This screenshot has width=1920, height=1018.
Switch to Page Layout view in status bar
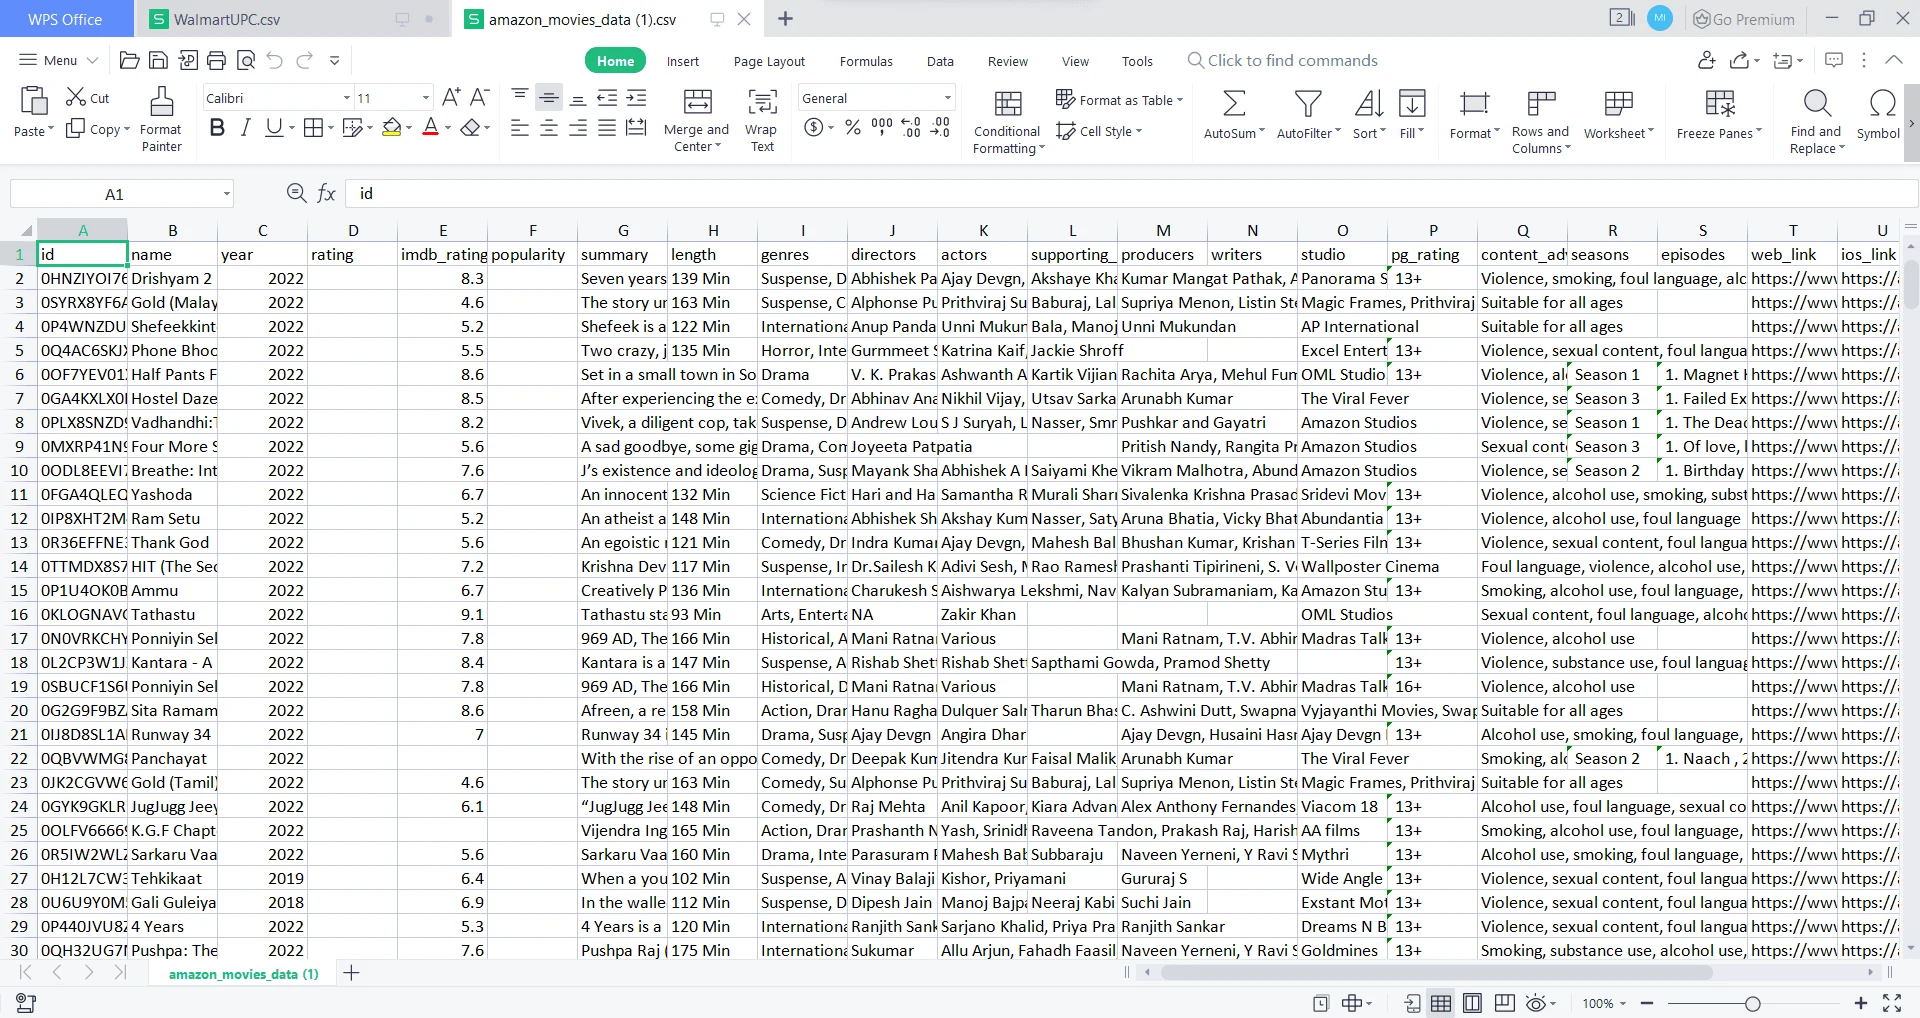pos(1472,1003)
